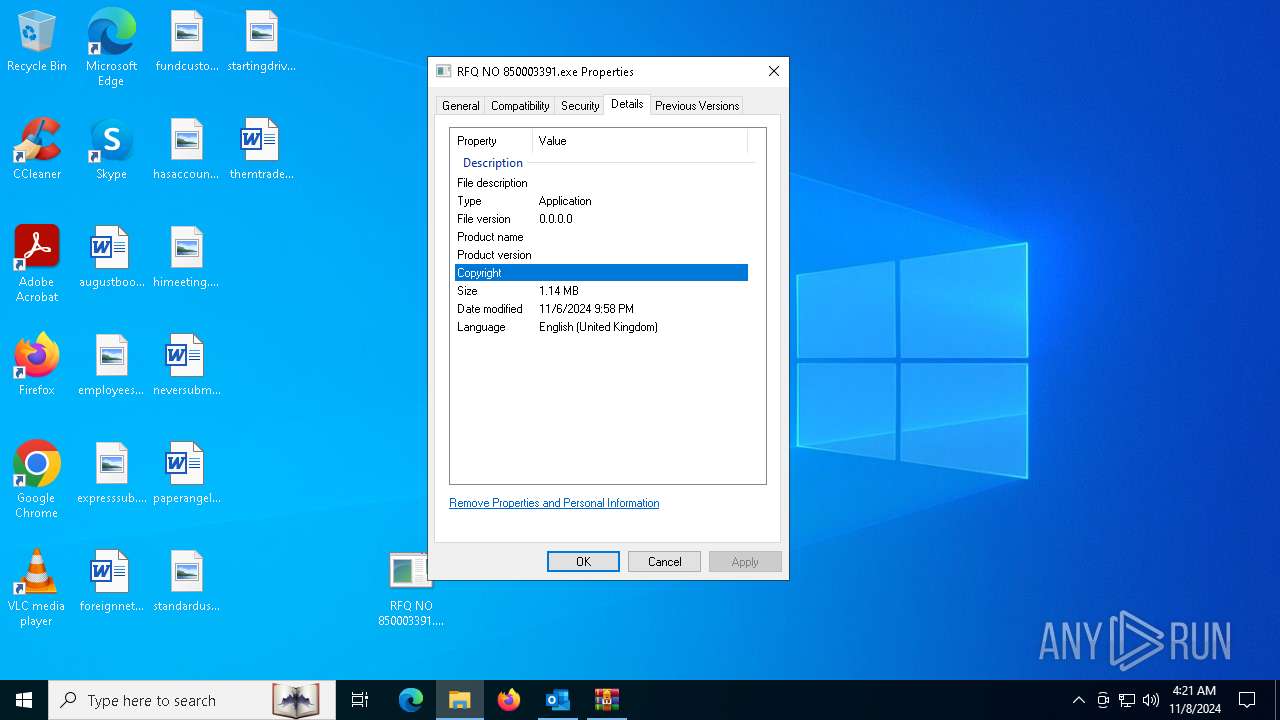Select the himeeting... image file
Screen dimensions: 1280x720
coord(186,257)
